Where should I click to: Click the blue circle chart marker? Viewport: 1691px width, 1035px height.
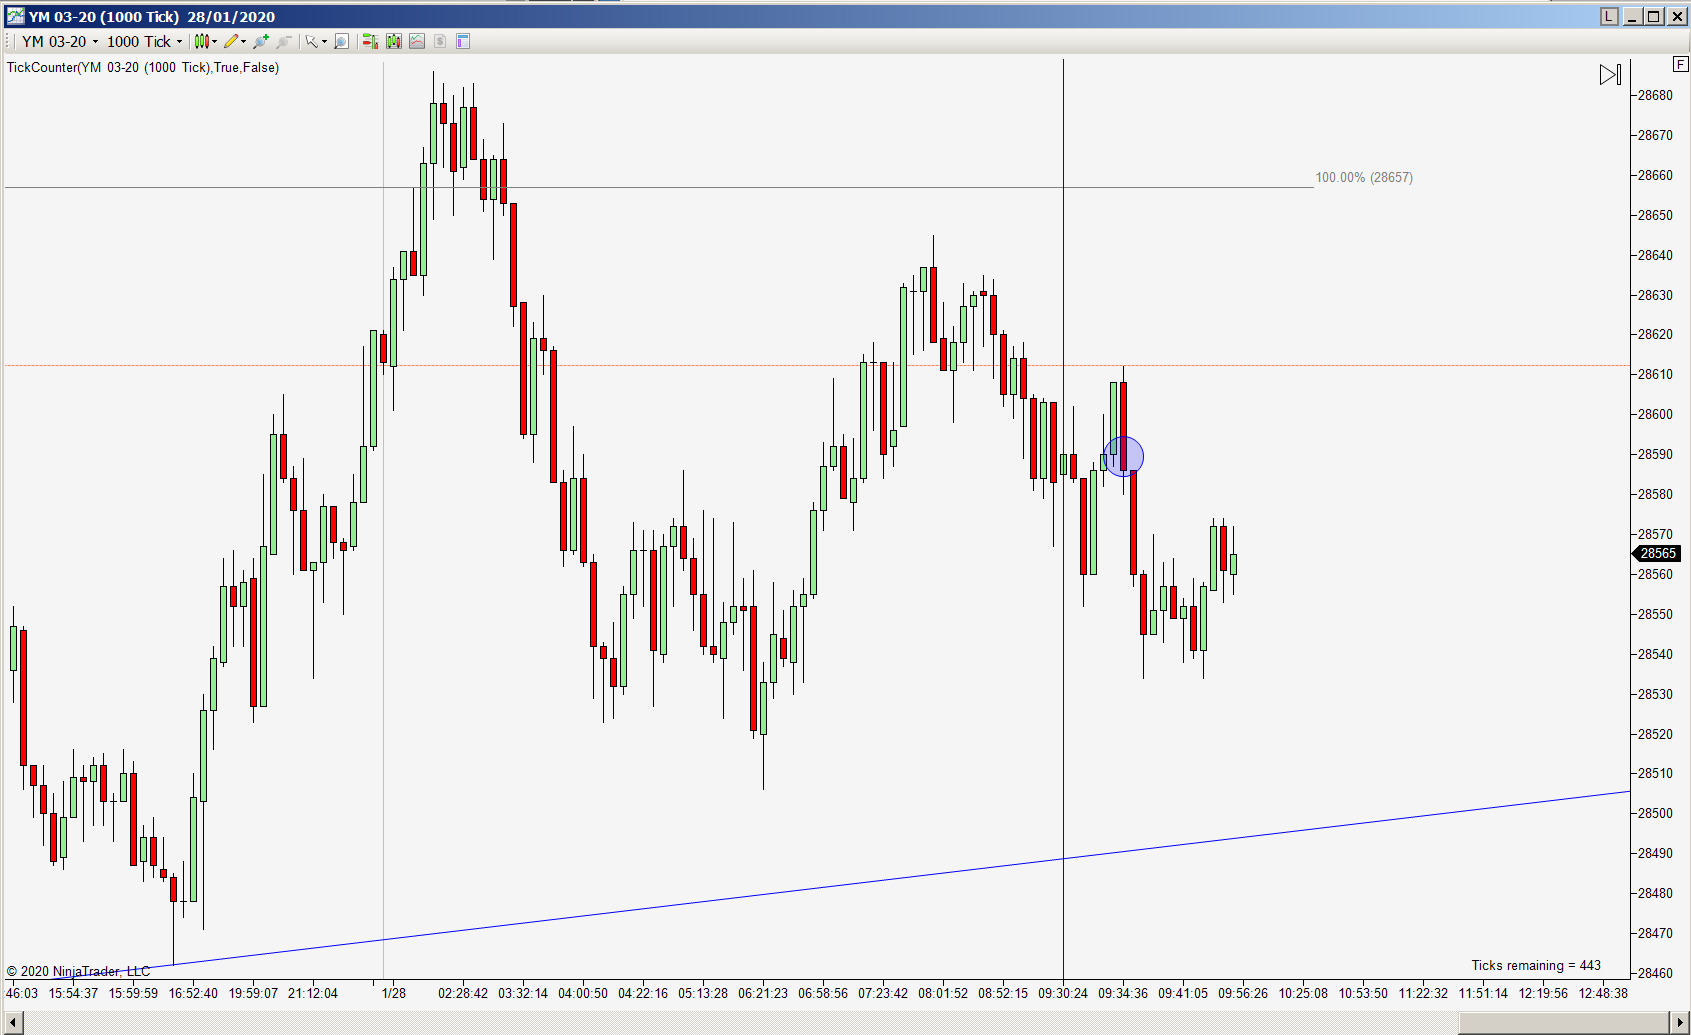pos(1123,456)
